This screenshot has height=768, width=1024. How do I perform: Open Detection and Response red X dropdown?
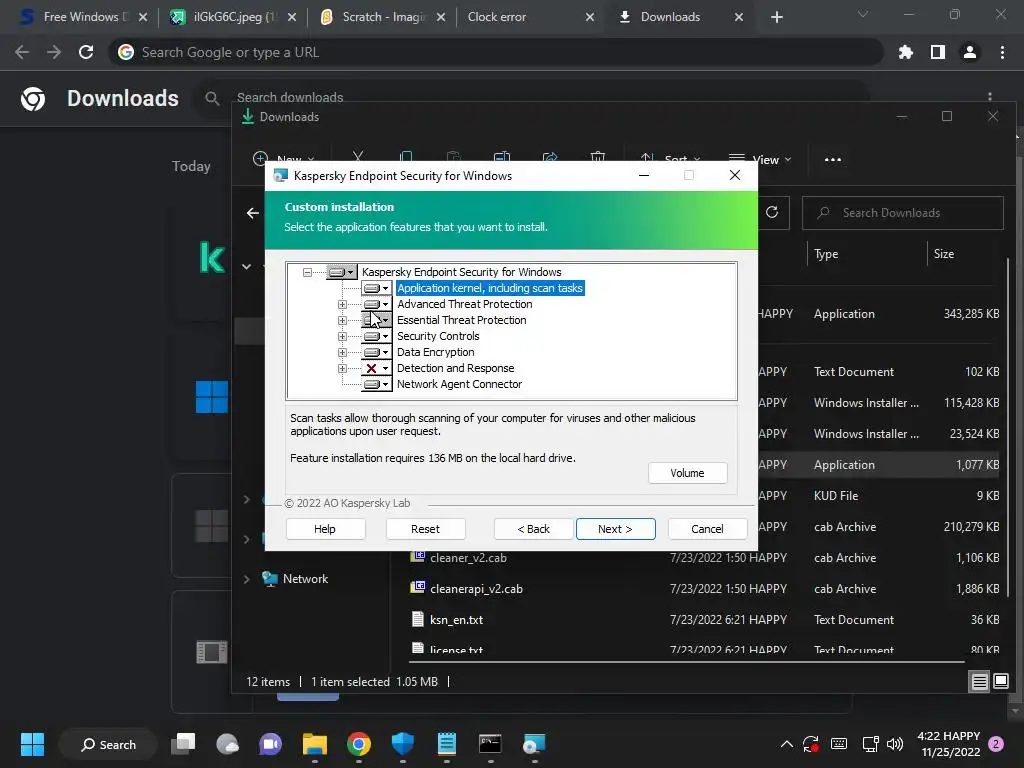pyautogui.click(x=376, y=368)
